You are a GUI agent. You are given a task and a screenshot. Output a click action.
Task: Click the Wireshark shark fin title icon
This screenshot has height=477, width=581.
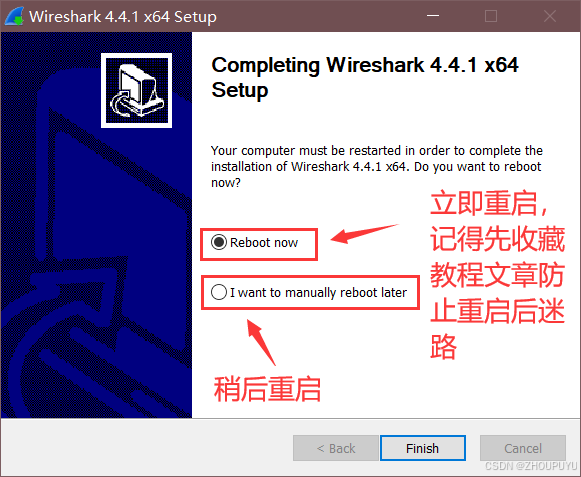[x=14, y=16]
